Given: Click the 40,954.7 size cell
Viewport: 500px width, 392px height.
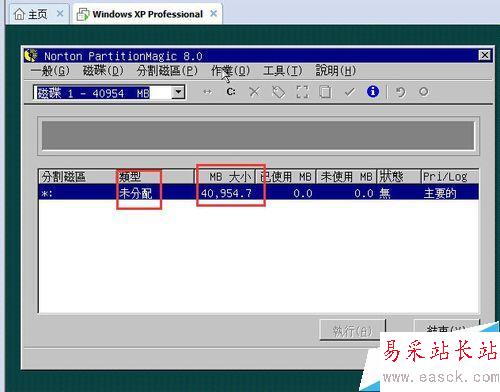Looking at the screenshot, I should tap(226, 193).
